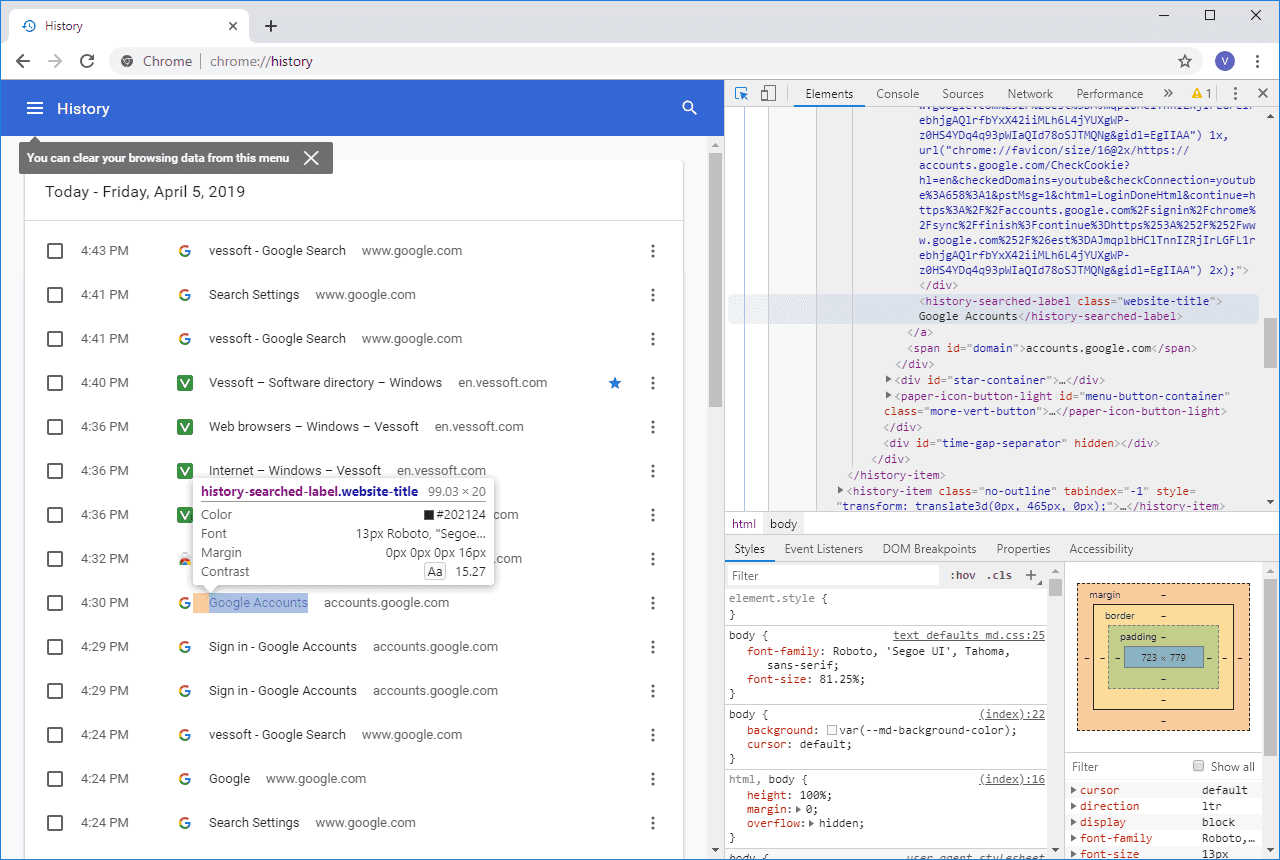Expand the paper-icon-button-light node
This screenshot has height=860, width=1280.
pos(889,396)
